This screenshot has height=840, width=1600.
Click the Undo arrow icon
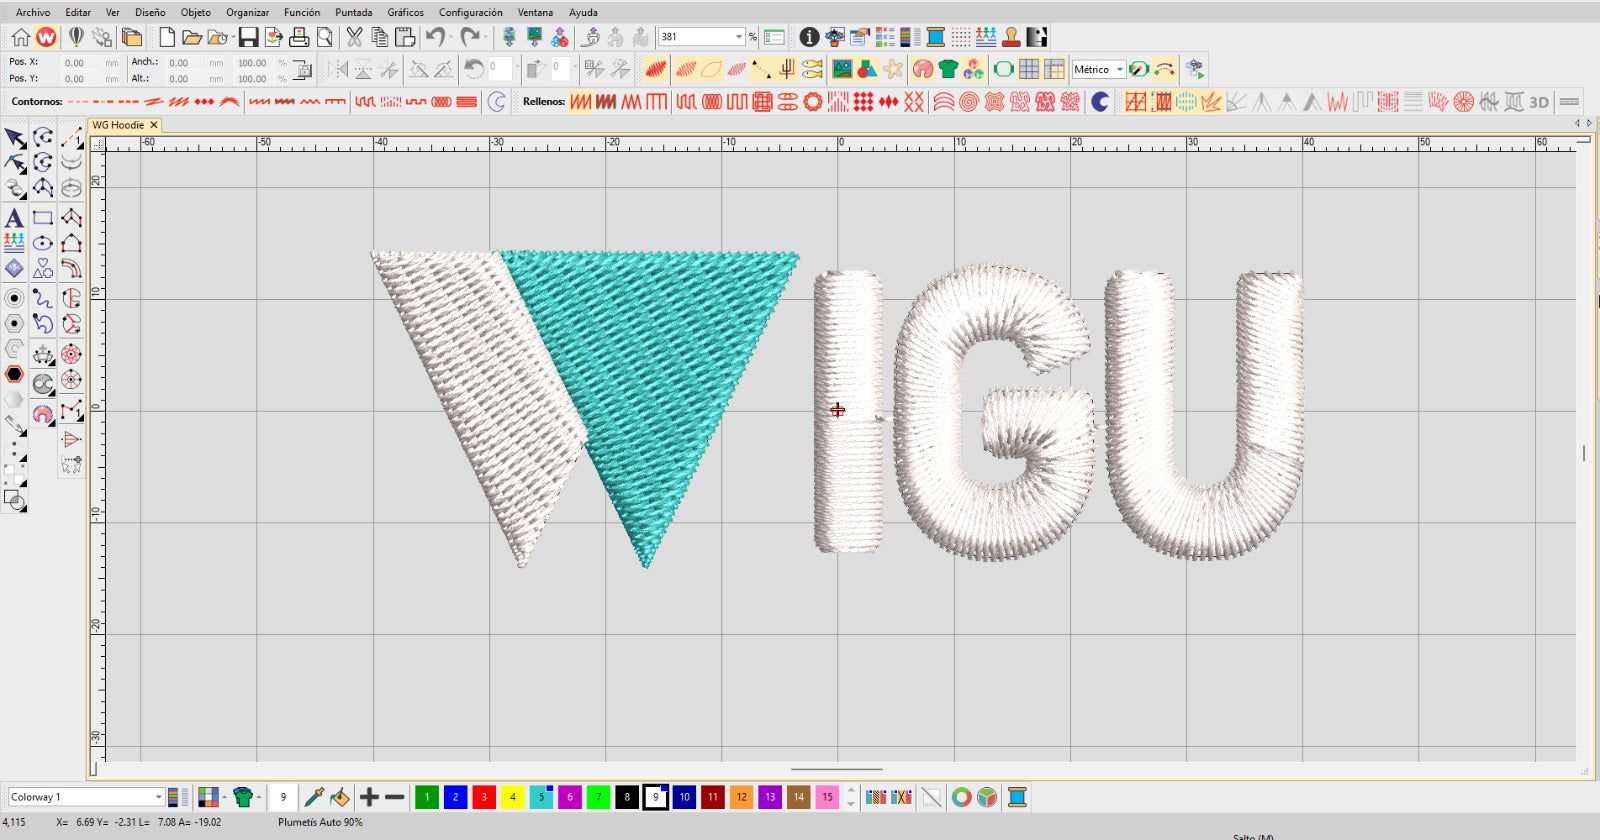(x=434, y=38)
